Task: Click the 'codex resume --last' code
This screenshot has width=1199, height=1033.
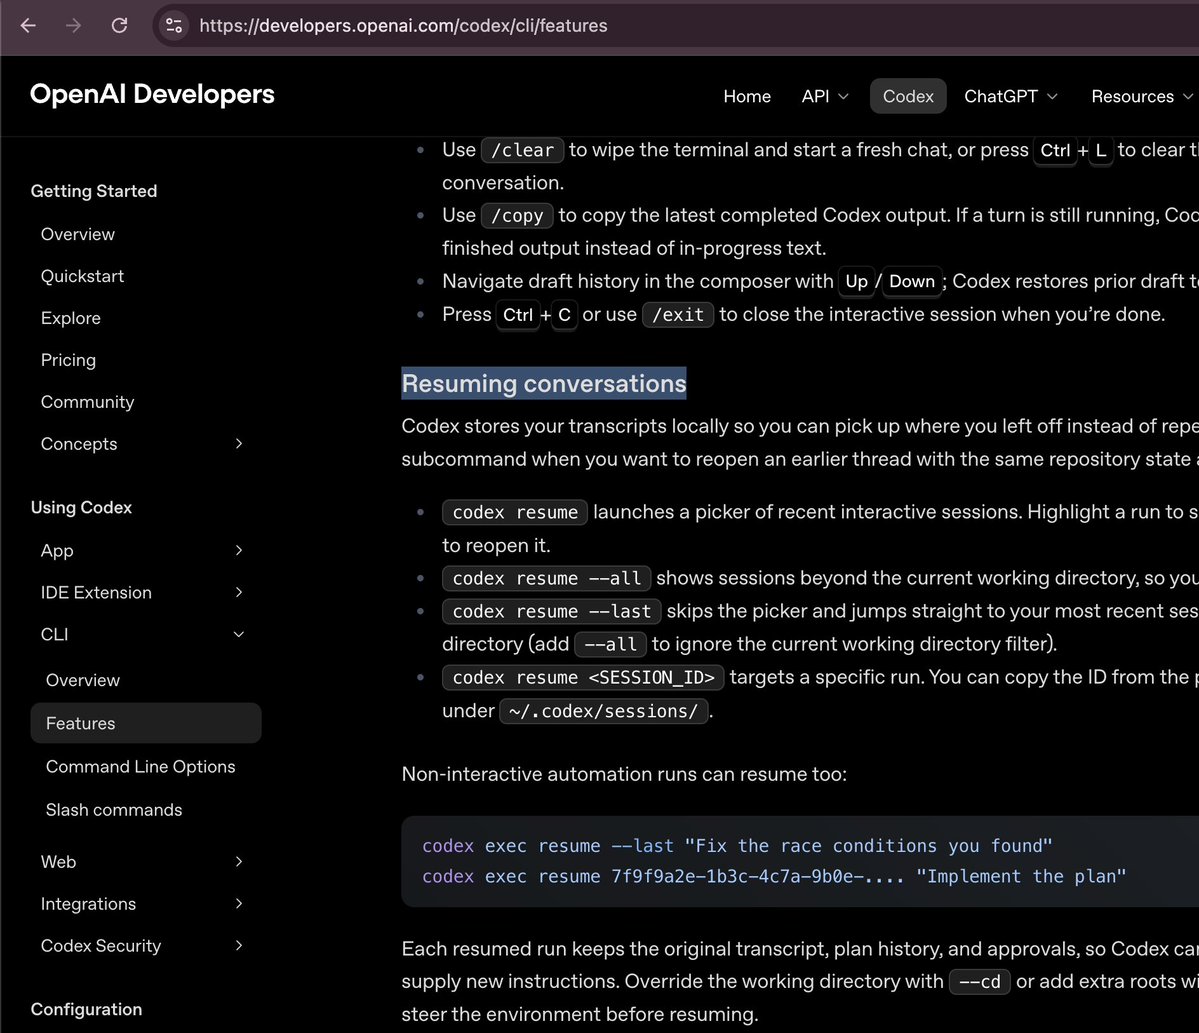Action: (x=551, y=612)
